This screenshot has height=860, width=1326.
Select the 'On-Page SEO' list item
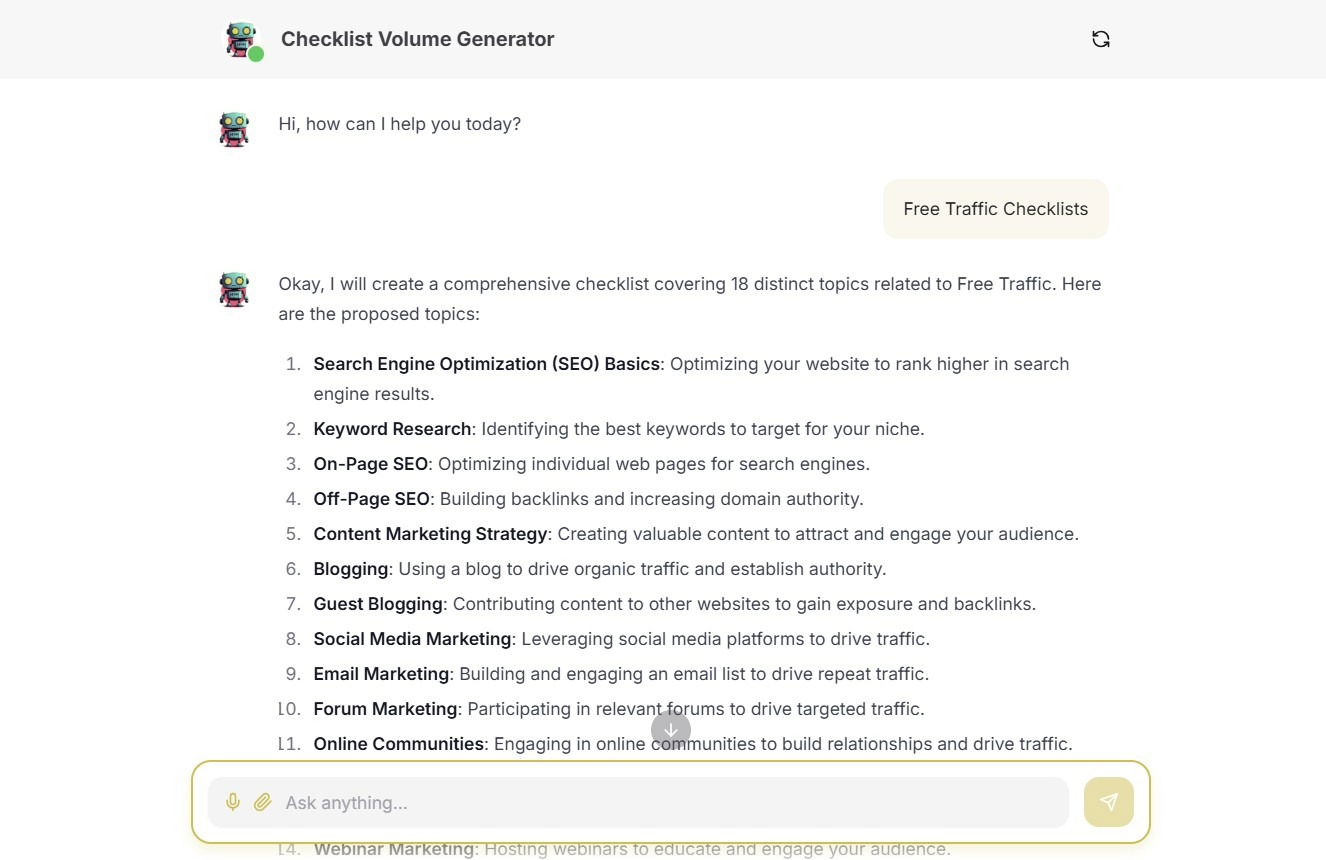pos(591,464)
